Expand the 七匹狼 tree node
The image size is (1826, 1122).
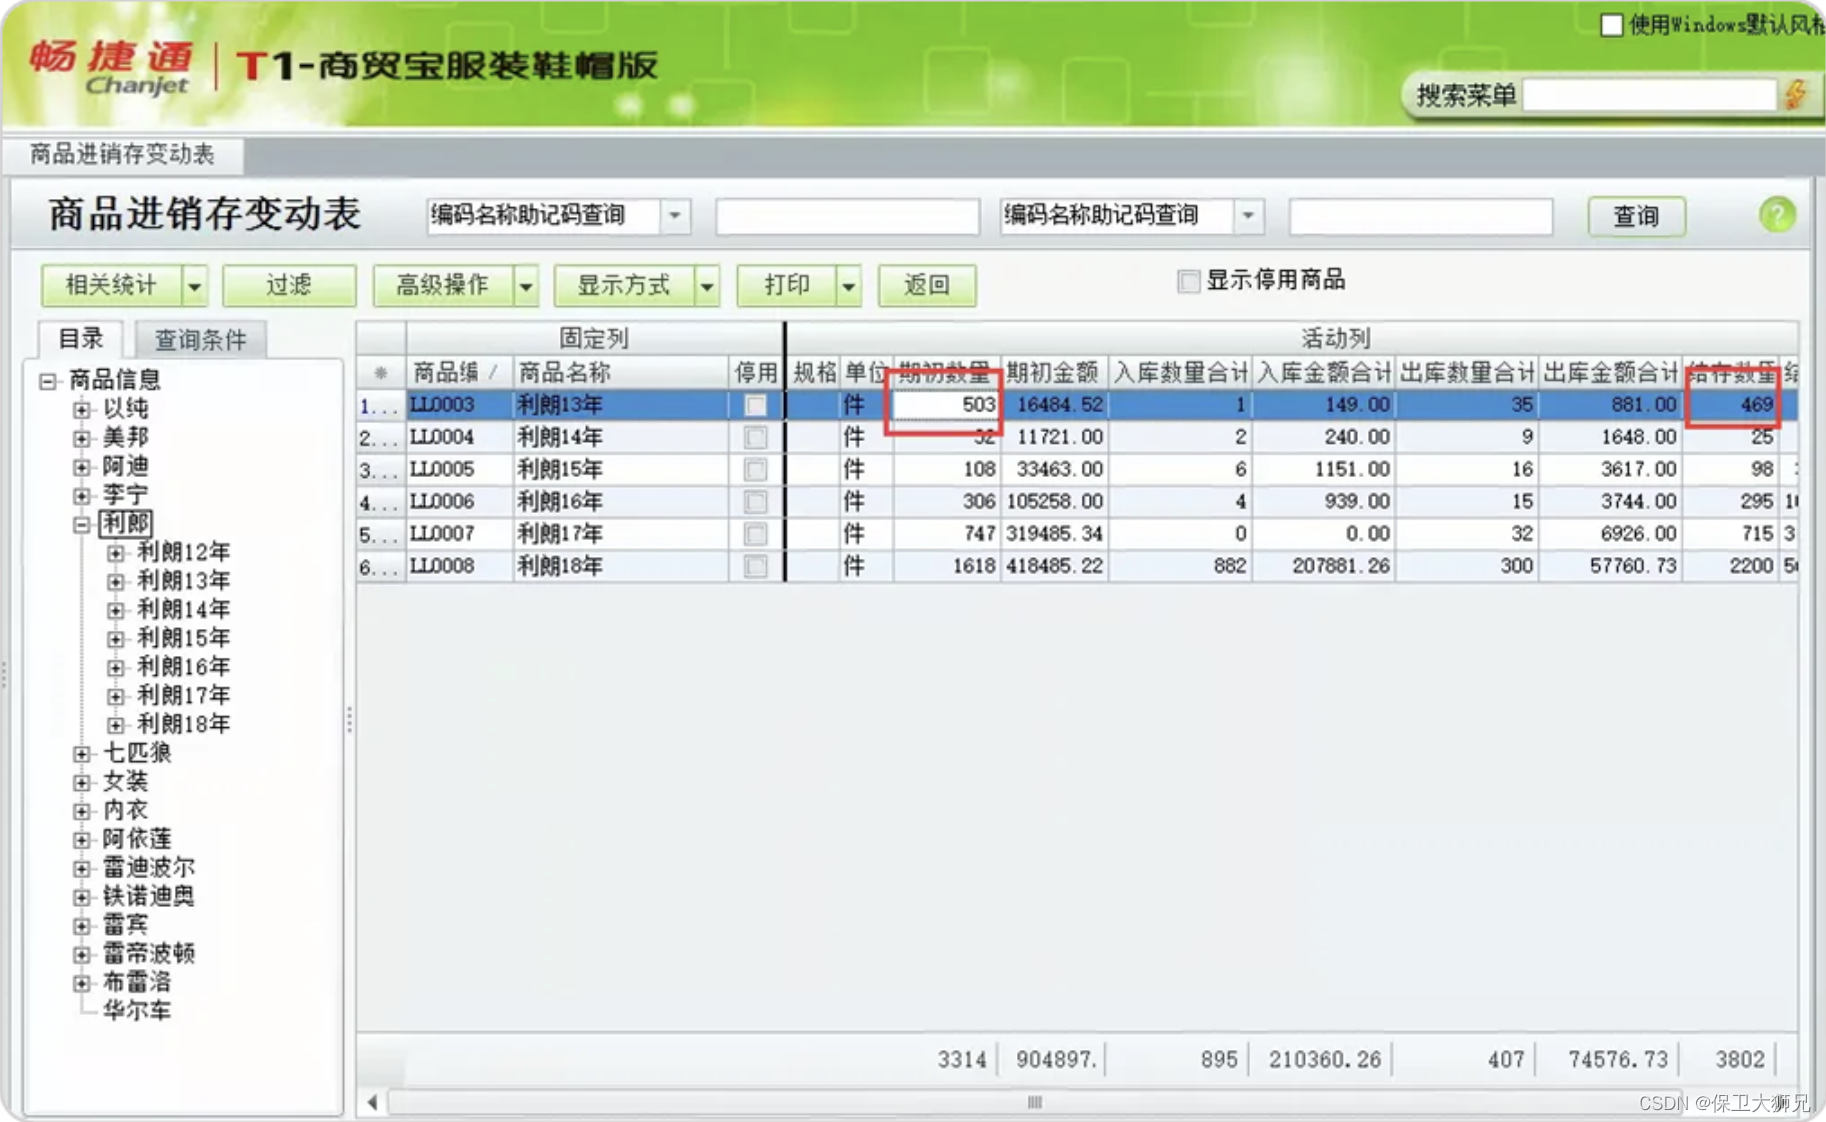82,753
